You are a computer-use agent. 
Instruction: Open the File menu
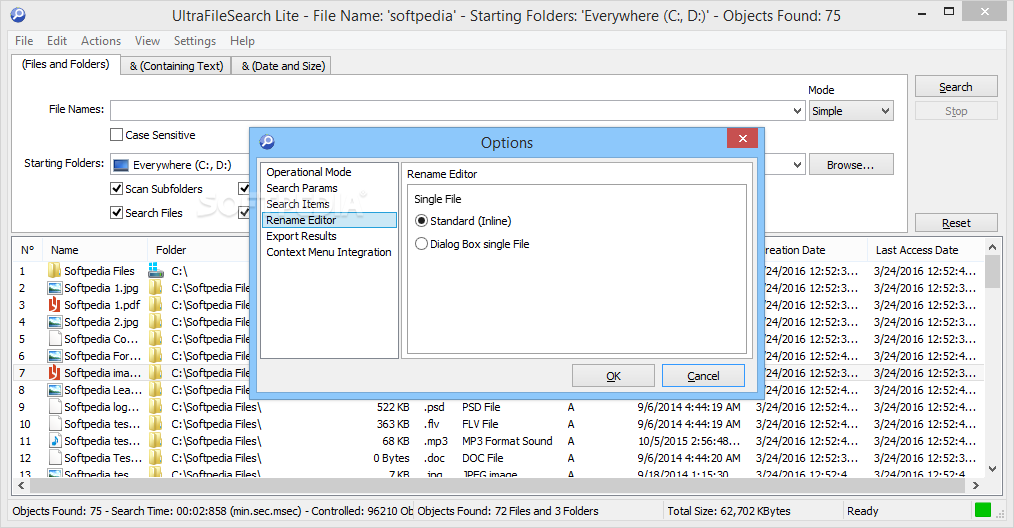[x=24, y=41]
